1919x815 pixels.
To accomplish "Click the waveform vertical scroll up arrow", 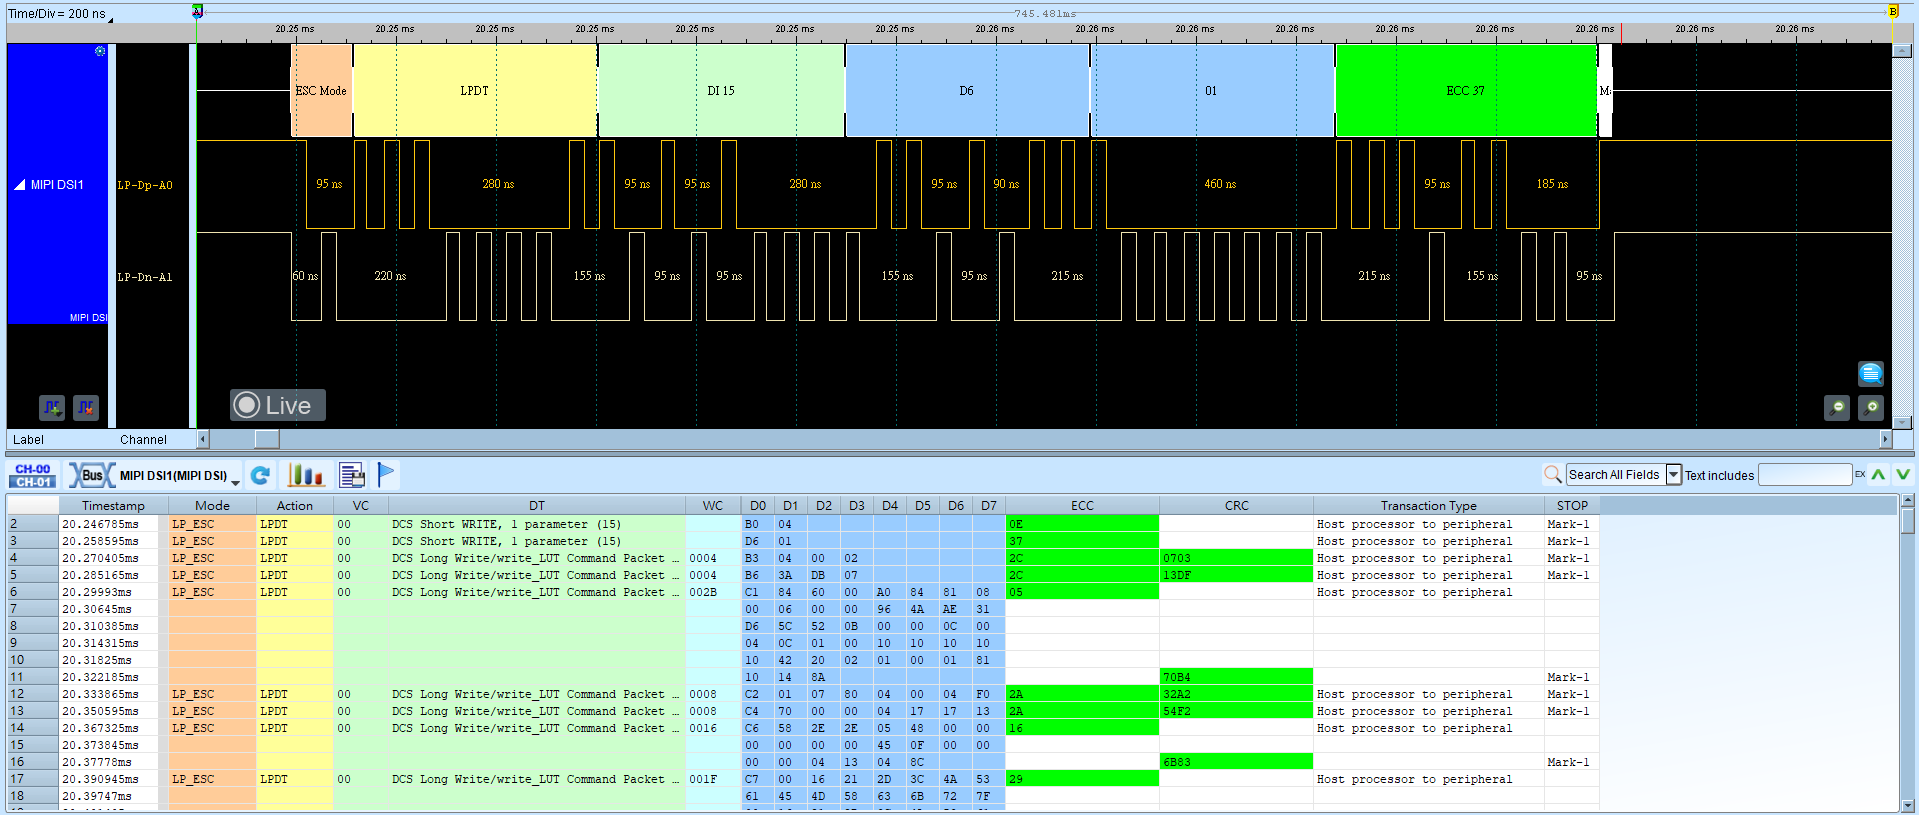I will (x=1901, y=51).
